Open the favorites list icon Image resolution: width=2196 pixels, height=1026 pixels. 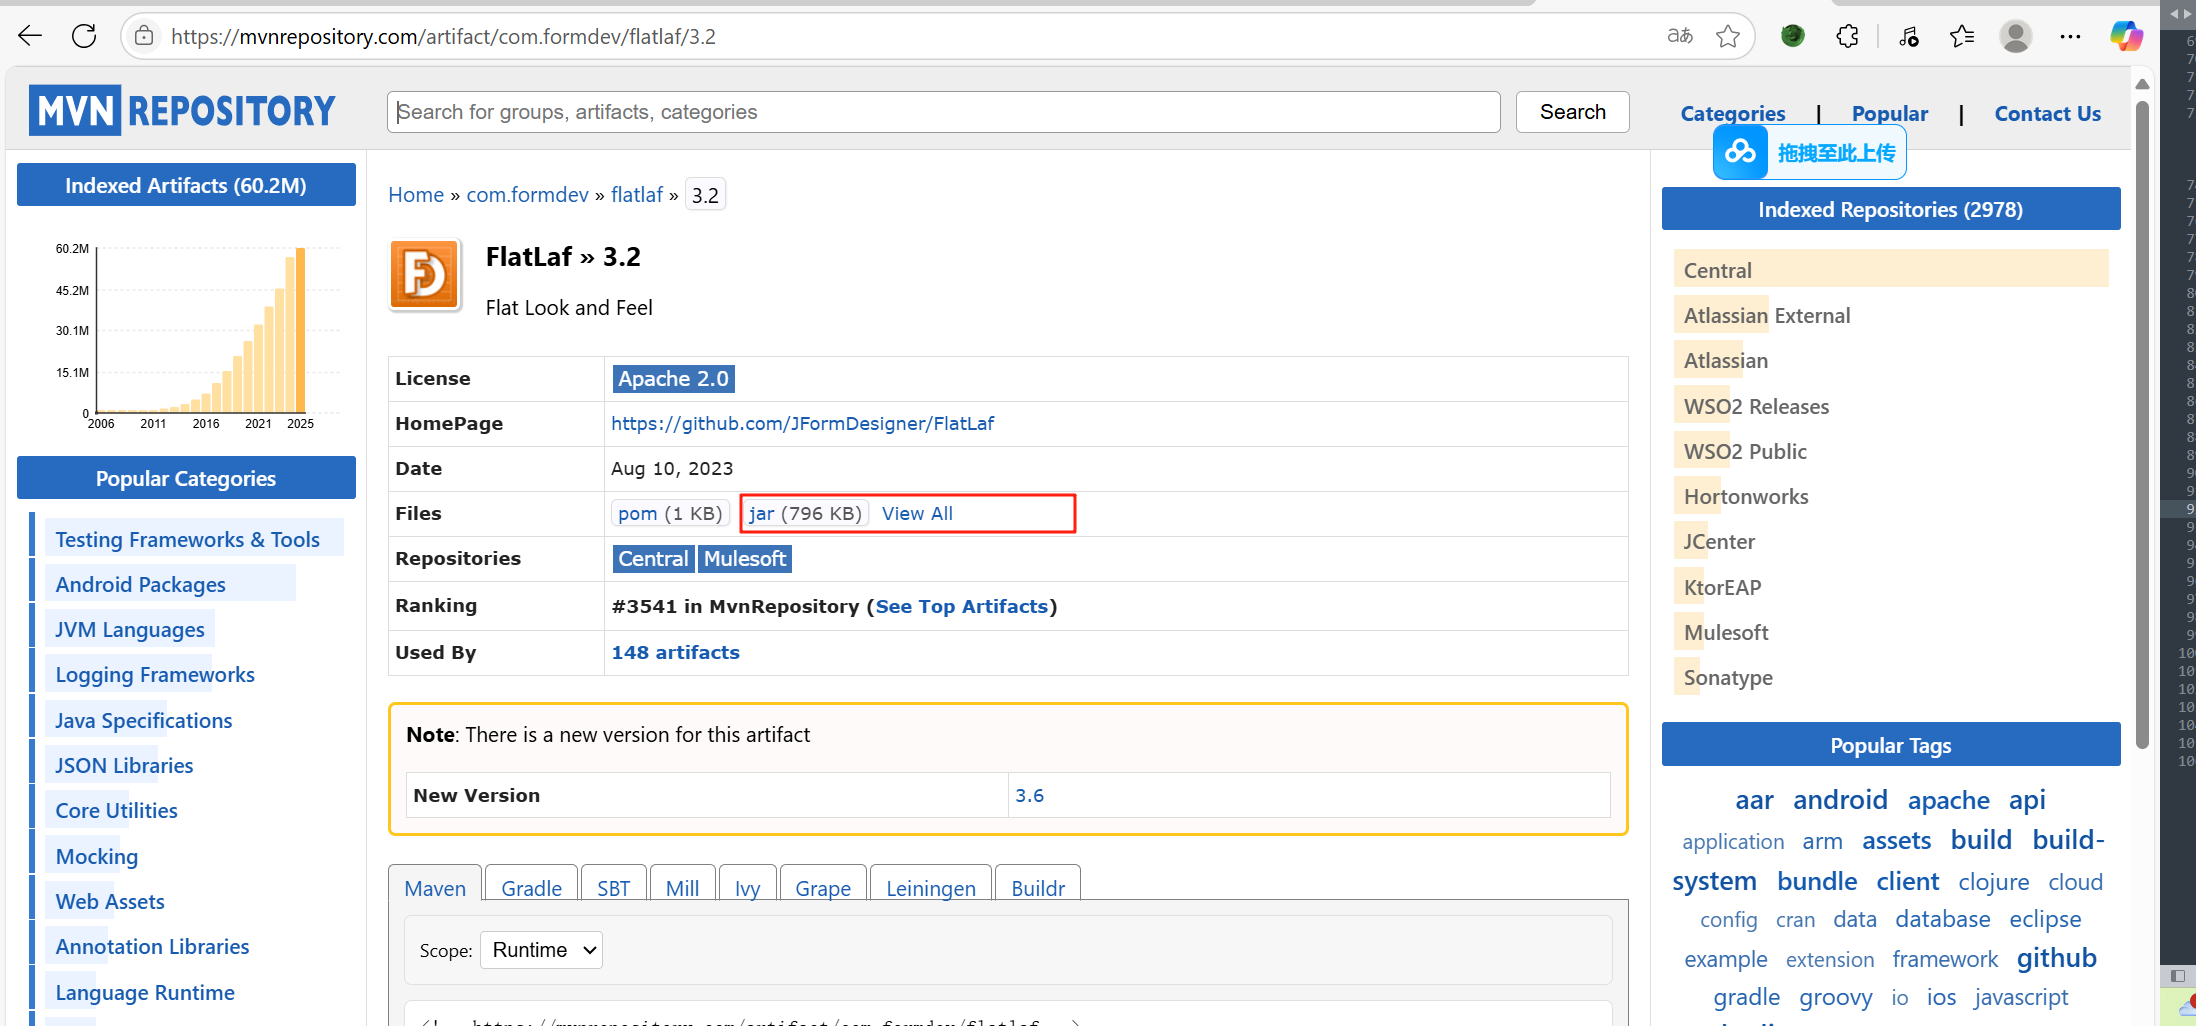tap(1962, 37)
